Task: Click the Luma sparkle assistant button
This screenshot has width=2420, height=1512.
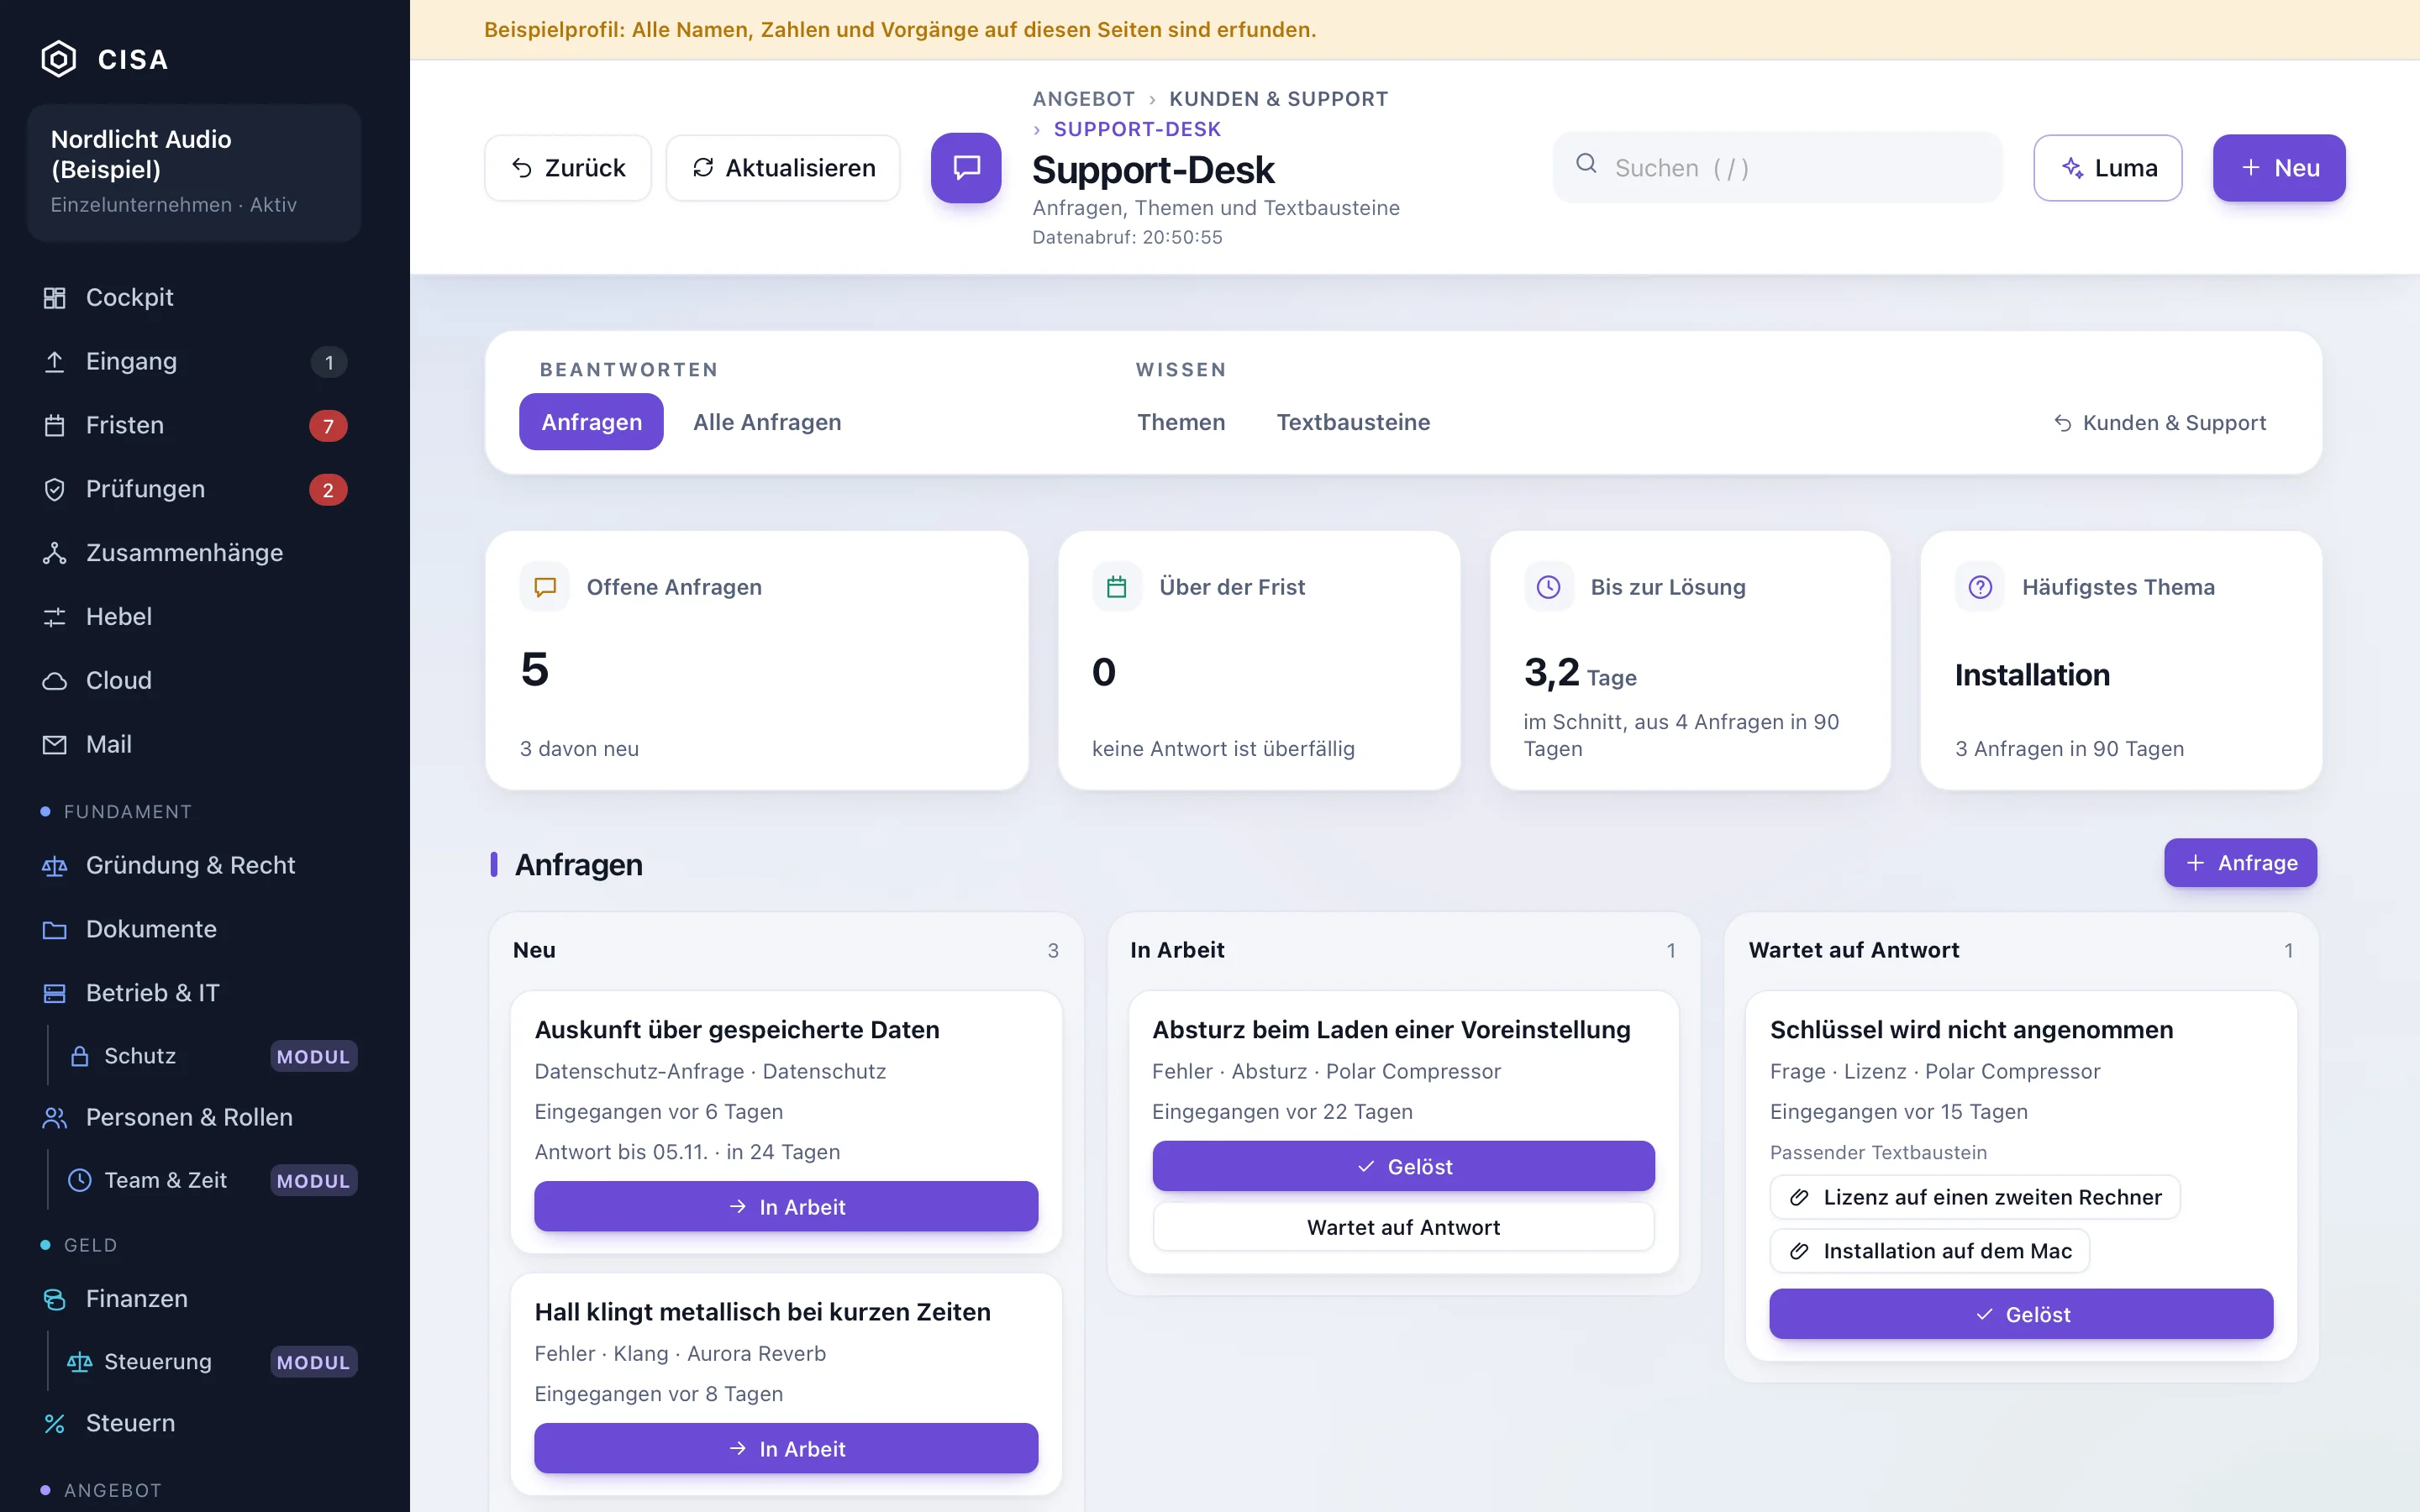Action: [2108, 168]
